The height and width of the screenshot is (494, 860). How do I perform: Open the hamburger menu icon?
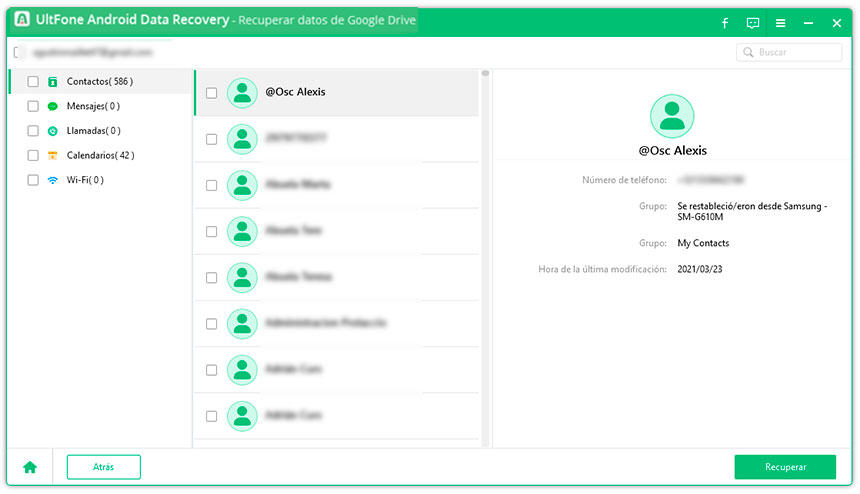(x=780, y=23)
